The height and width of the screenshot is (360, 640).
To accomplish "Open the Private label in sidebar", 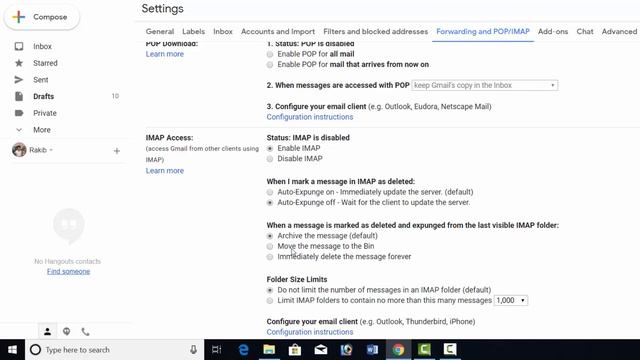I will coord(45,113).
